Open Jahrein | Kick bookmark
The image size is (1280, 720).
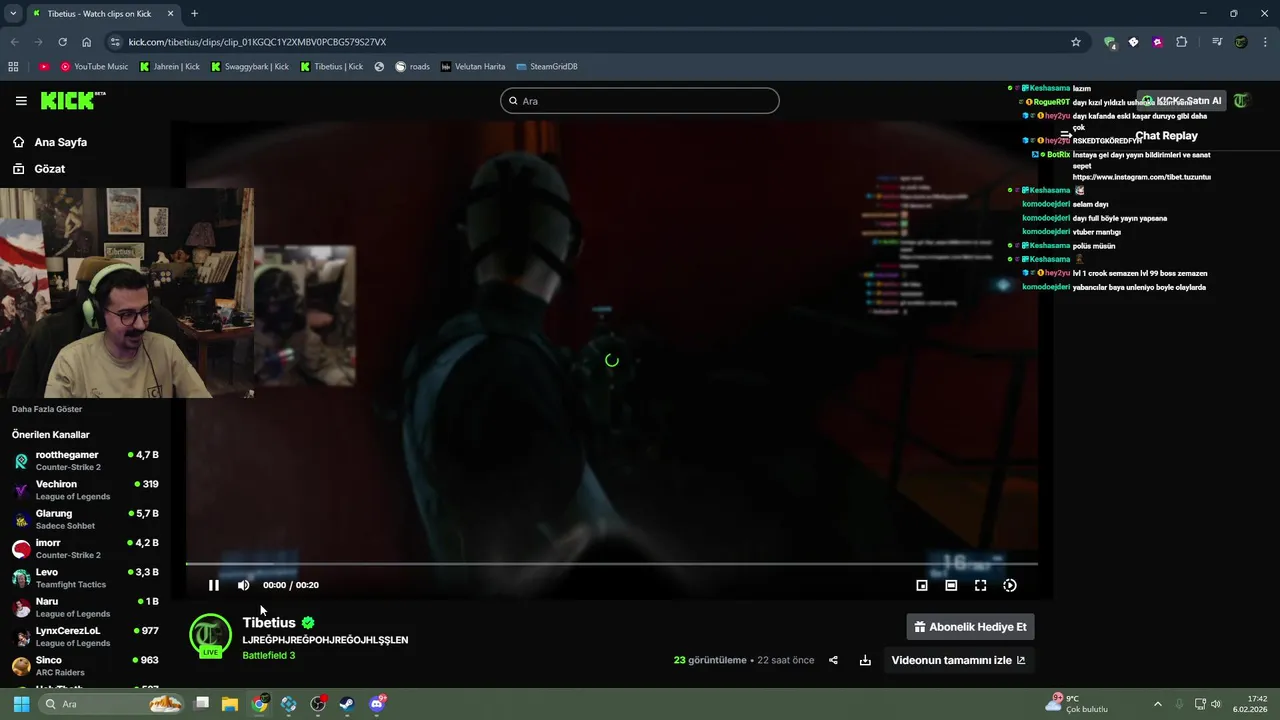[169, 67]
